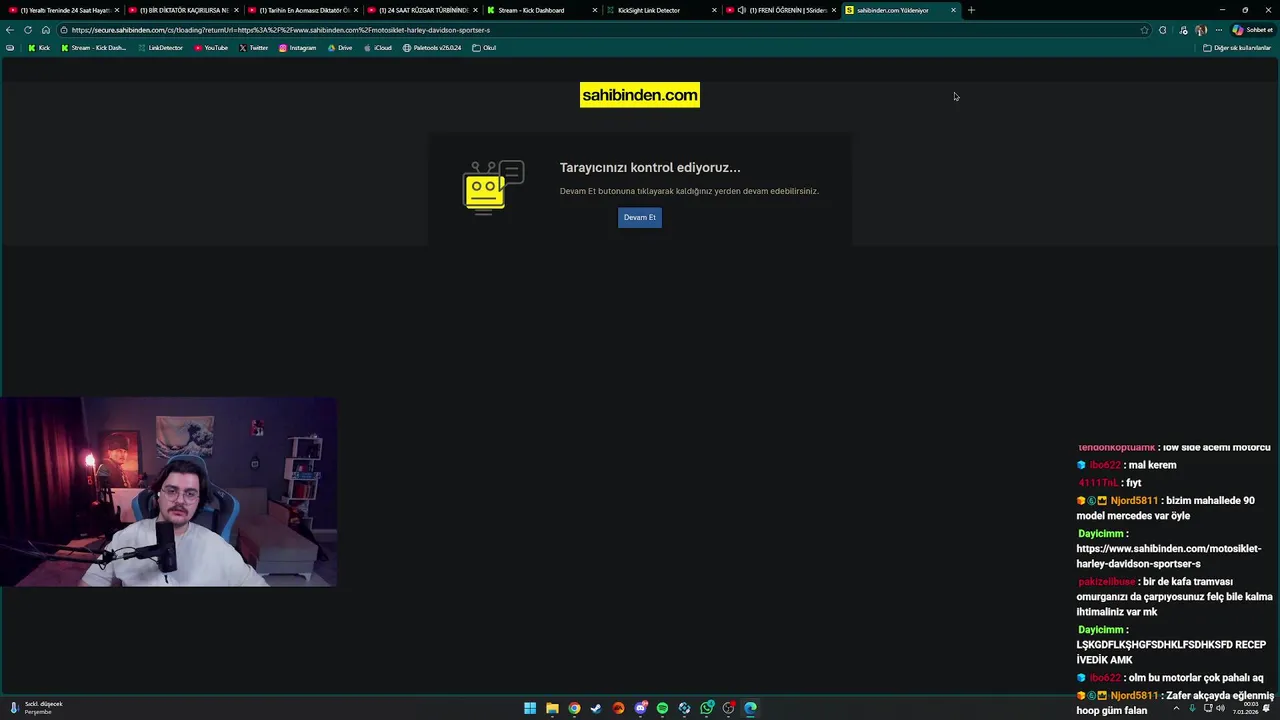
Task: Click the taskbar weather widget
Action: 37,708
